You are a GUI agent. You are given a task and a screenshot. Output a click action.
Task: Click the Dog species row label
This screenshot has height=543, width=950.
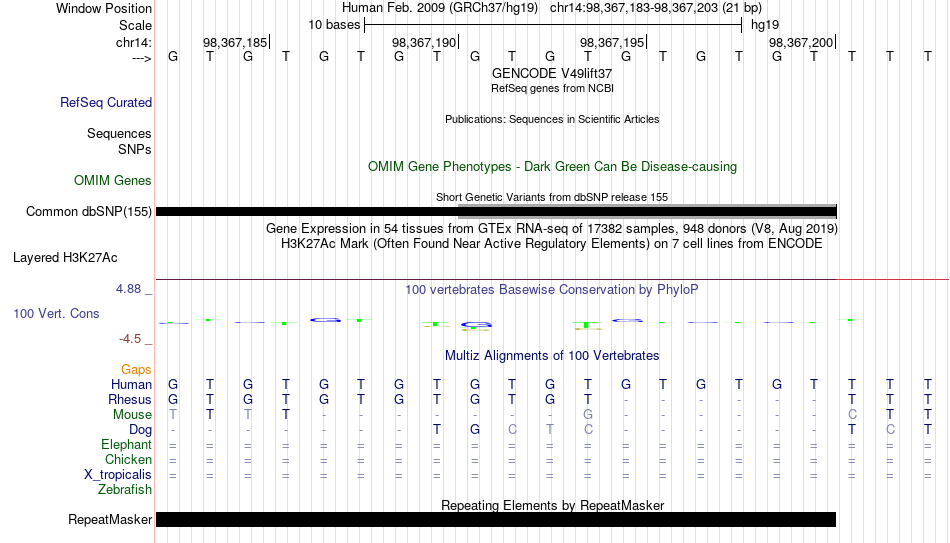pos(141,430)
